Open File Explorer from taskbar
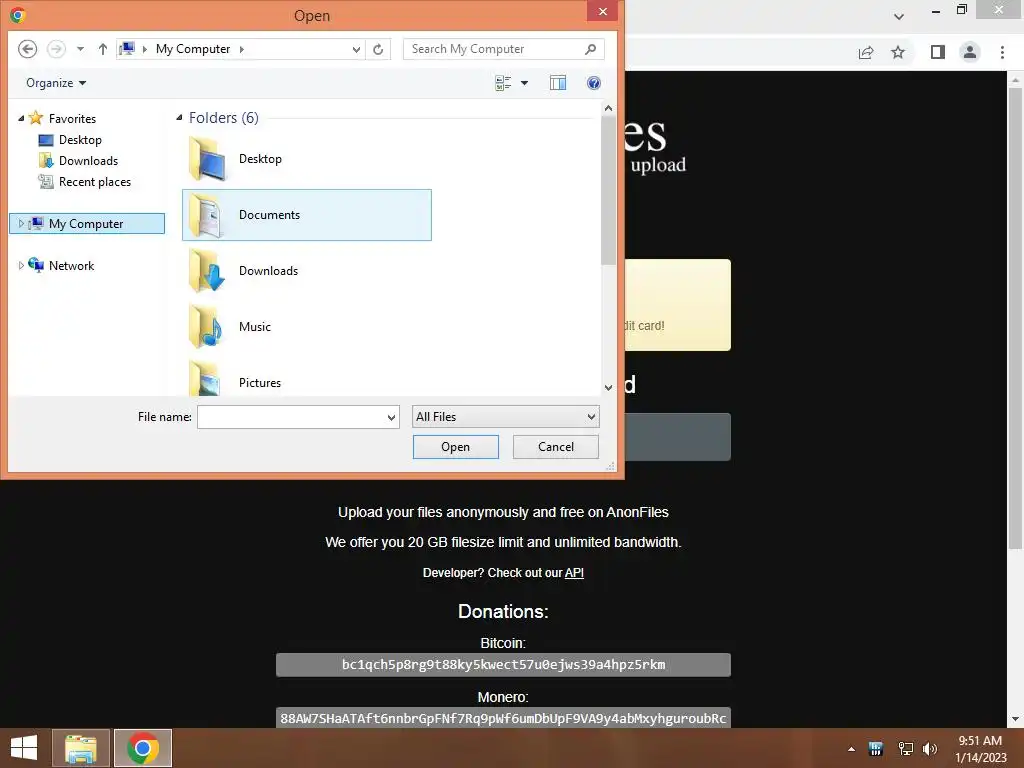 point(80,748)
